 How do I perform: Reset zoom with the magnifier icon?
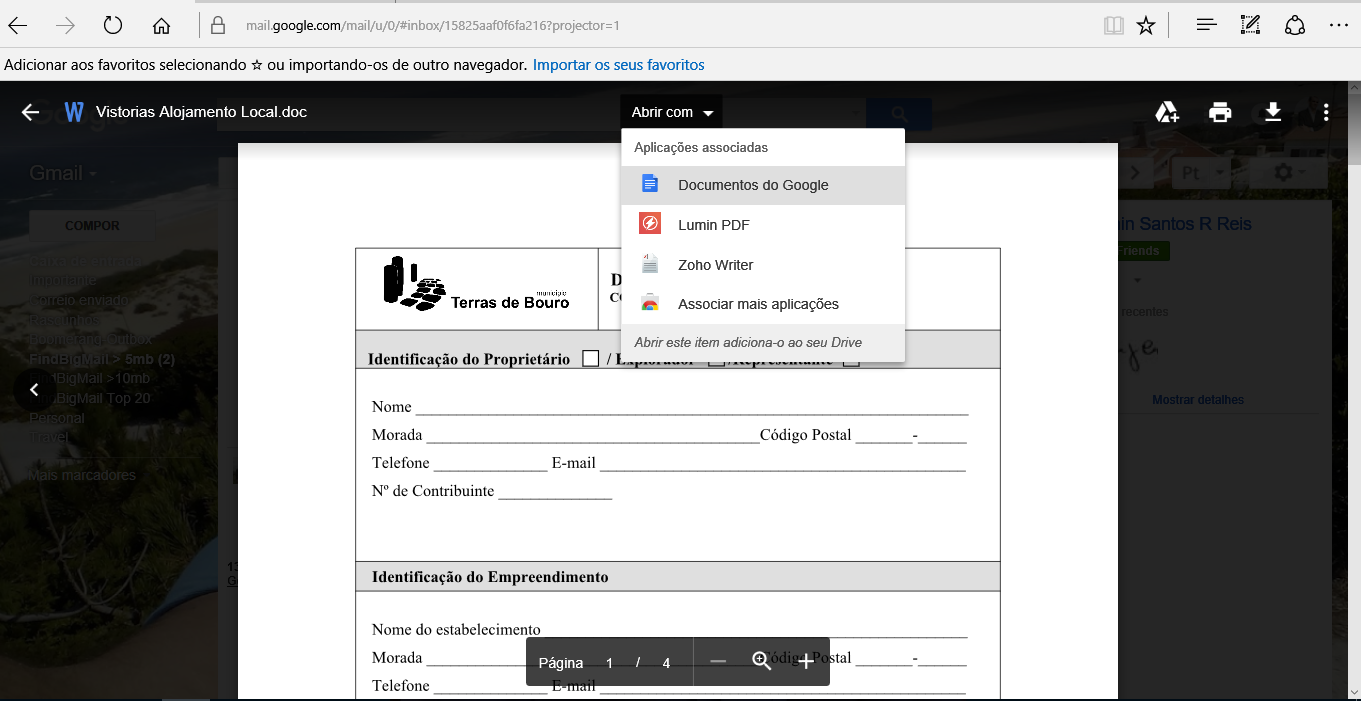click(x=762, y=661)
